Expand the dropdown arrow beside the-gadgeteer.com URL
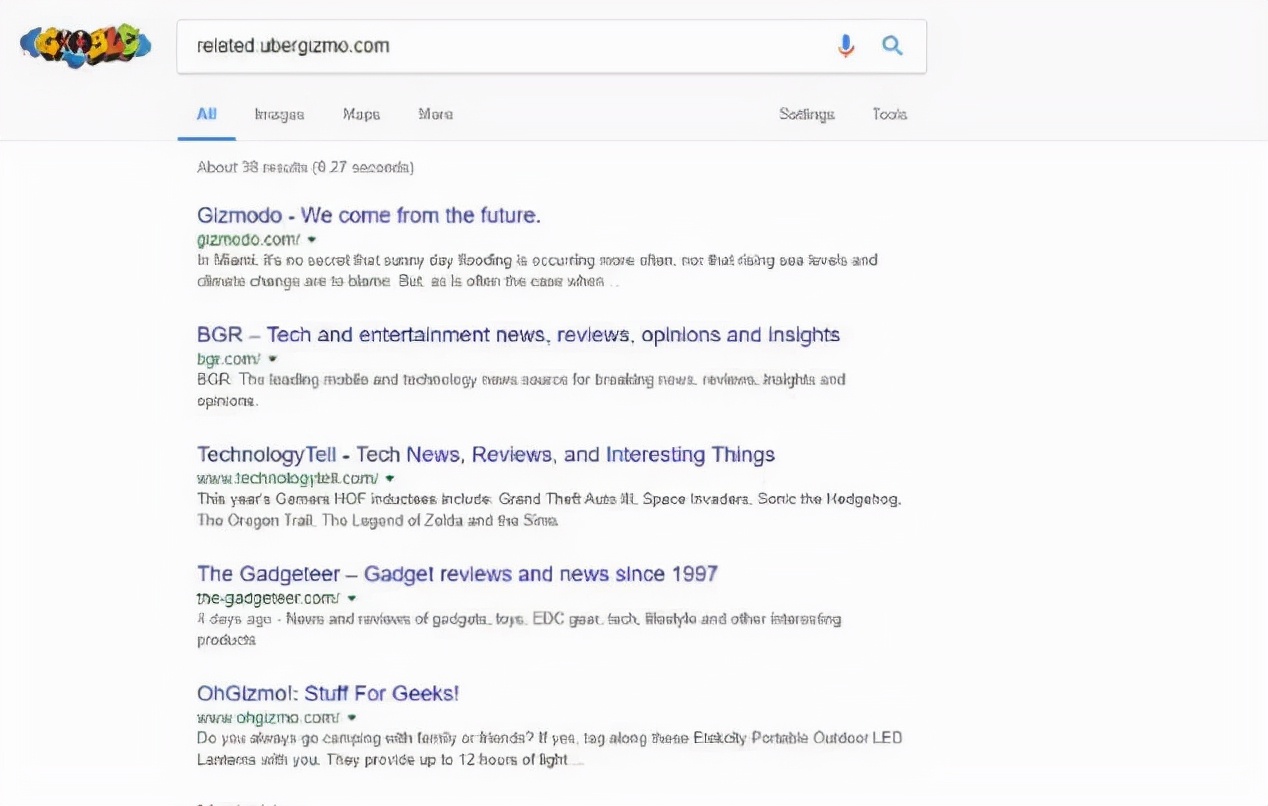 (352, 598)
